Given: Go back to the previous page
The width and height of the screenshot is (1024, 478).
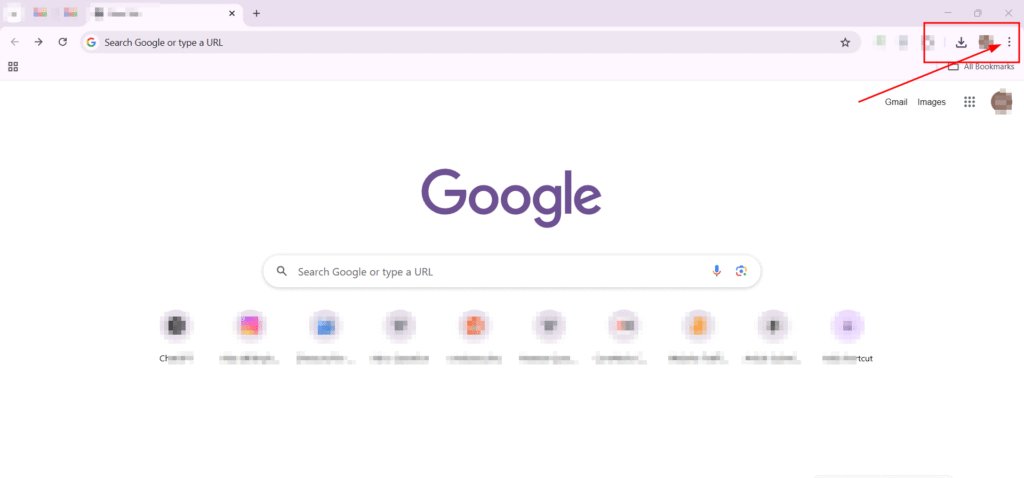Looking at the screenshot, I should pos(14,42).
